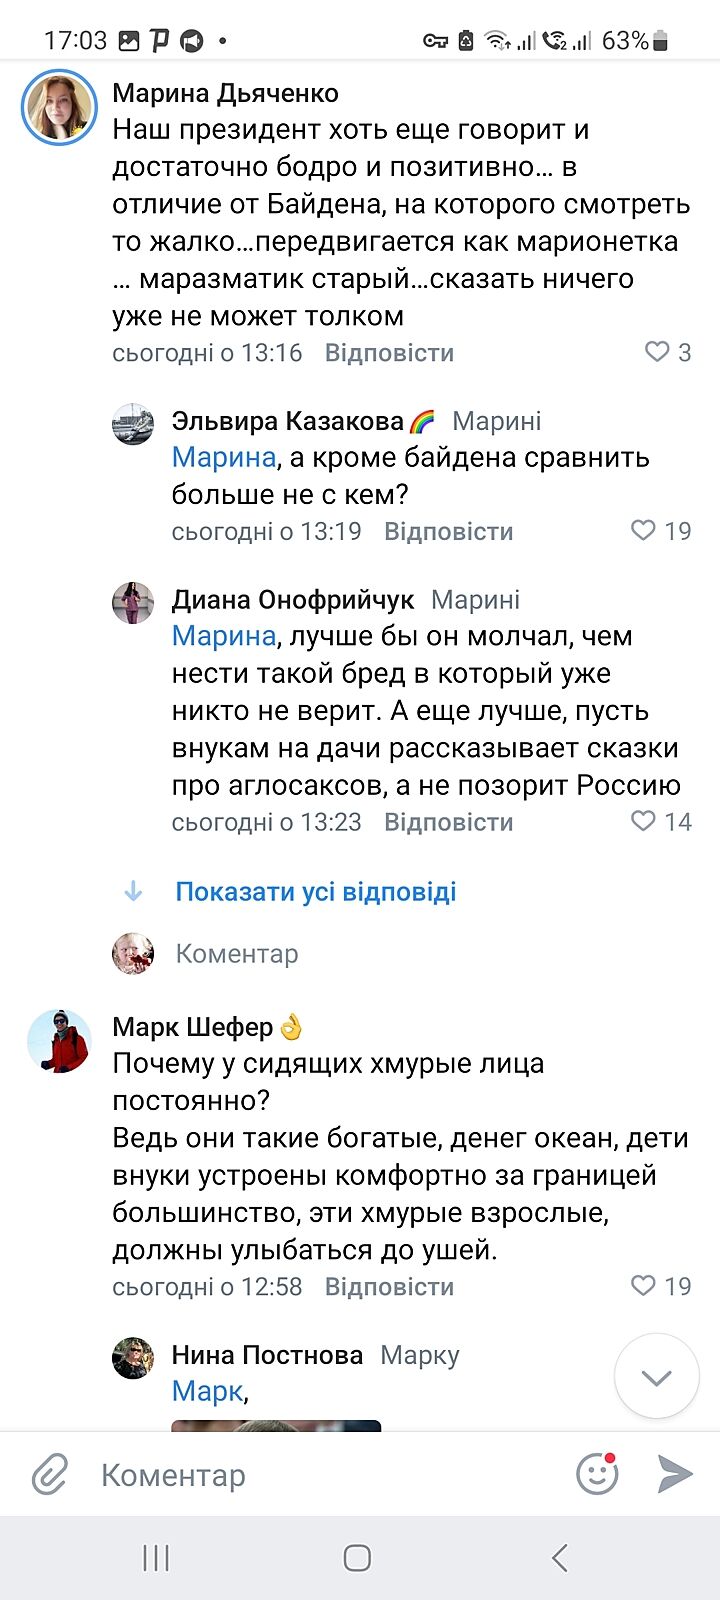Open the emoji smiley picker
Screen dimensions: 720x1600
pyautogui.click(x=597, y=1473)
